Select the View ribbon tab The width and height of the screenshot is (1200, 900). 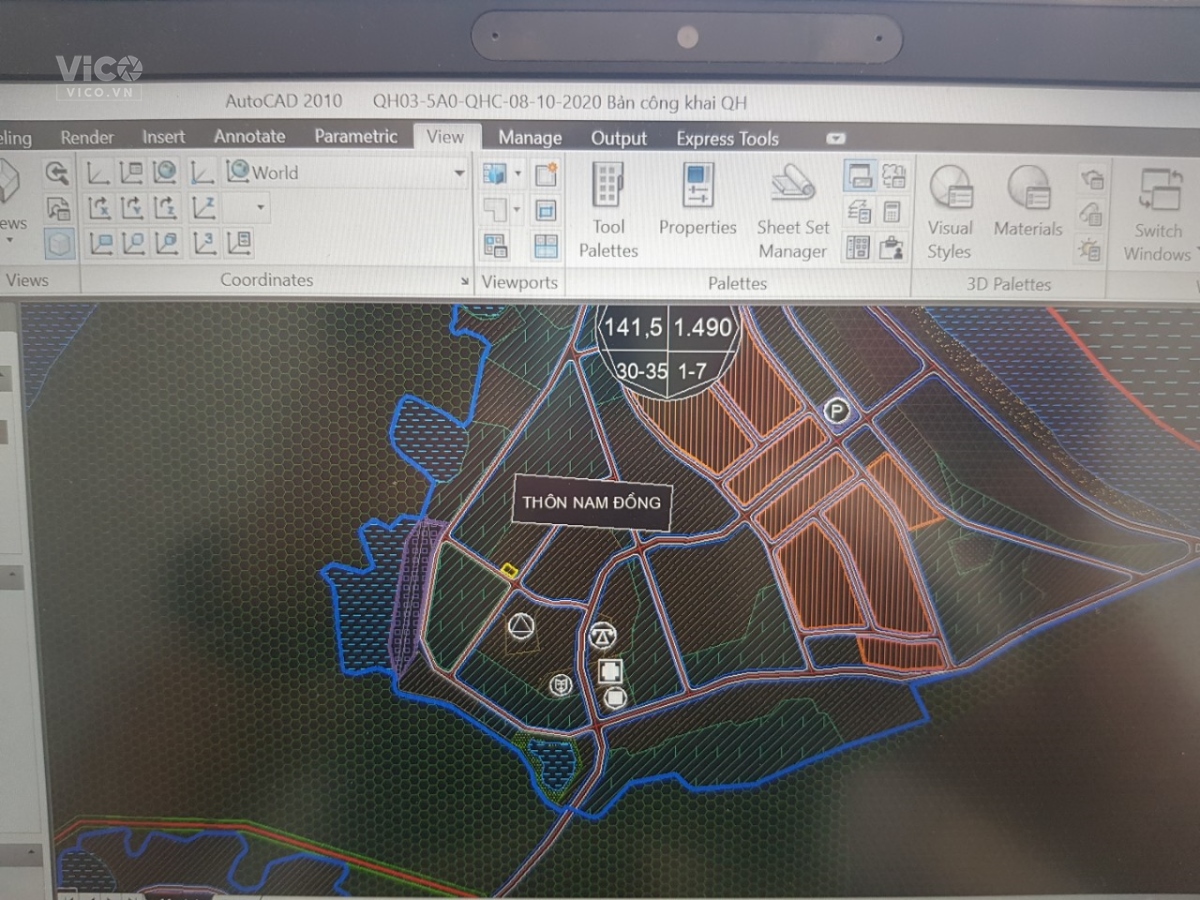point(445,137)
